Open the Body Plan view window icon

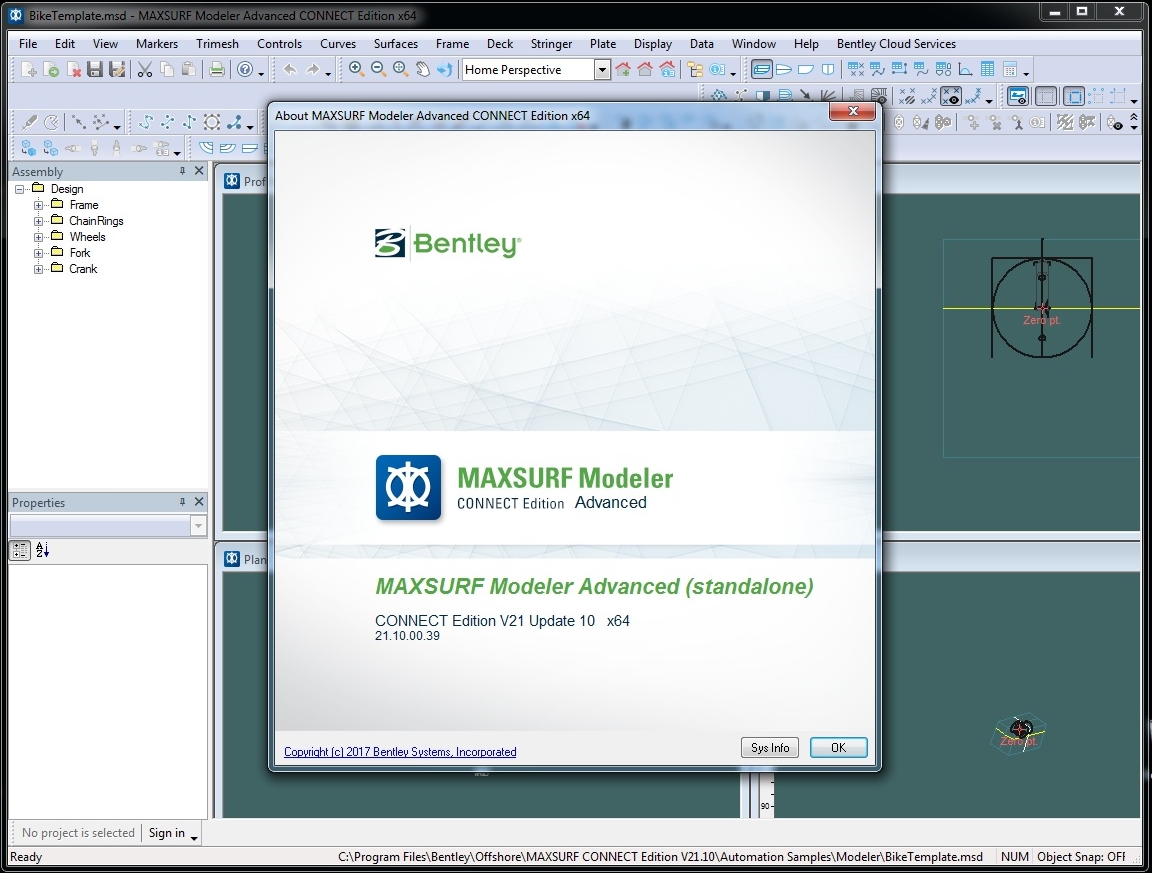tap(828, 69)
